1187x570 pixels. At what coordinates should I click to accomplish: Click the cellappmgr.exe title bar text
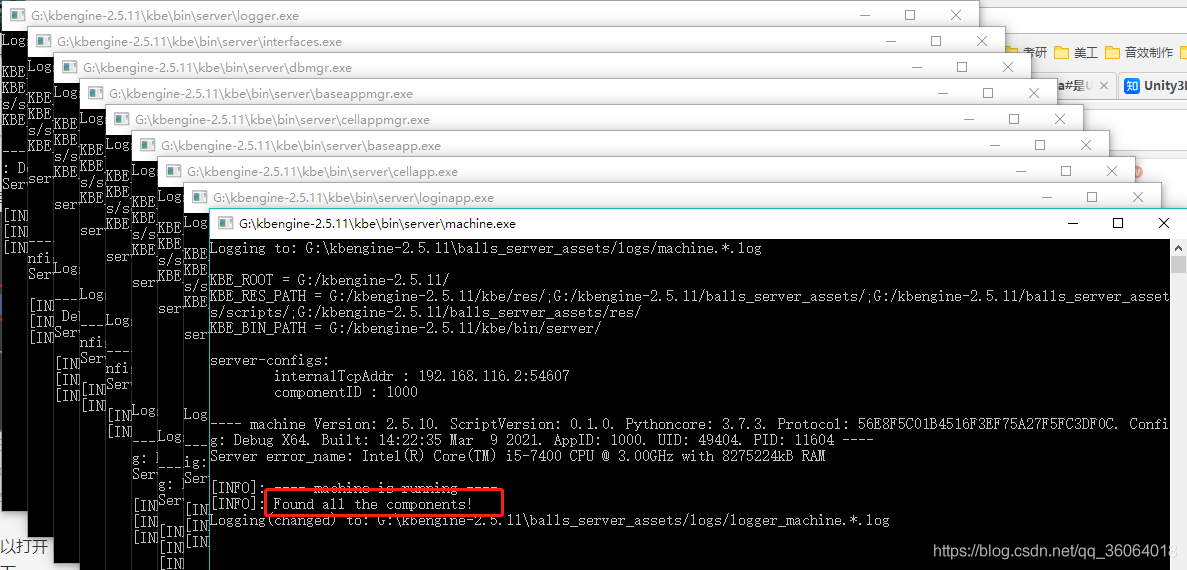(x=282, y=120)
